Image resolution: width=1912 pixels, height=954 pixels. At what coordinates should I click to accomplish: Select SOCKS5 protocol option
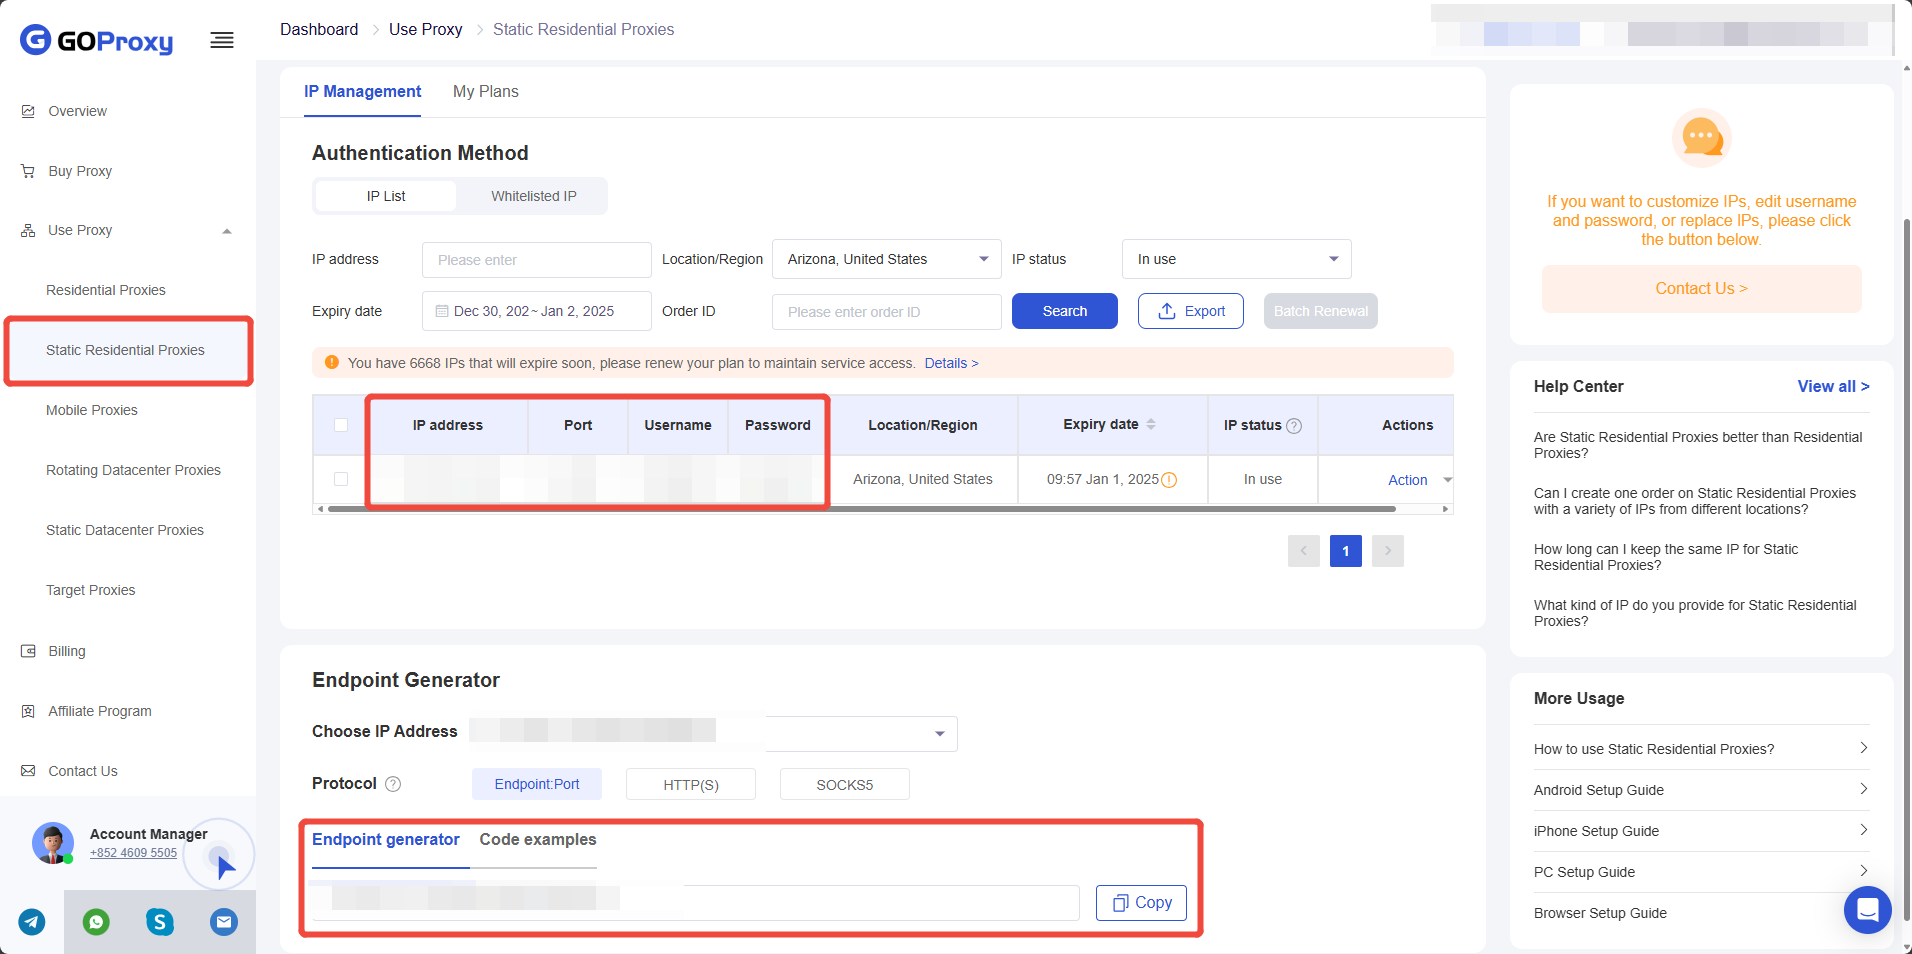845,784
